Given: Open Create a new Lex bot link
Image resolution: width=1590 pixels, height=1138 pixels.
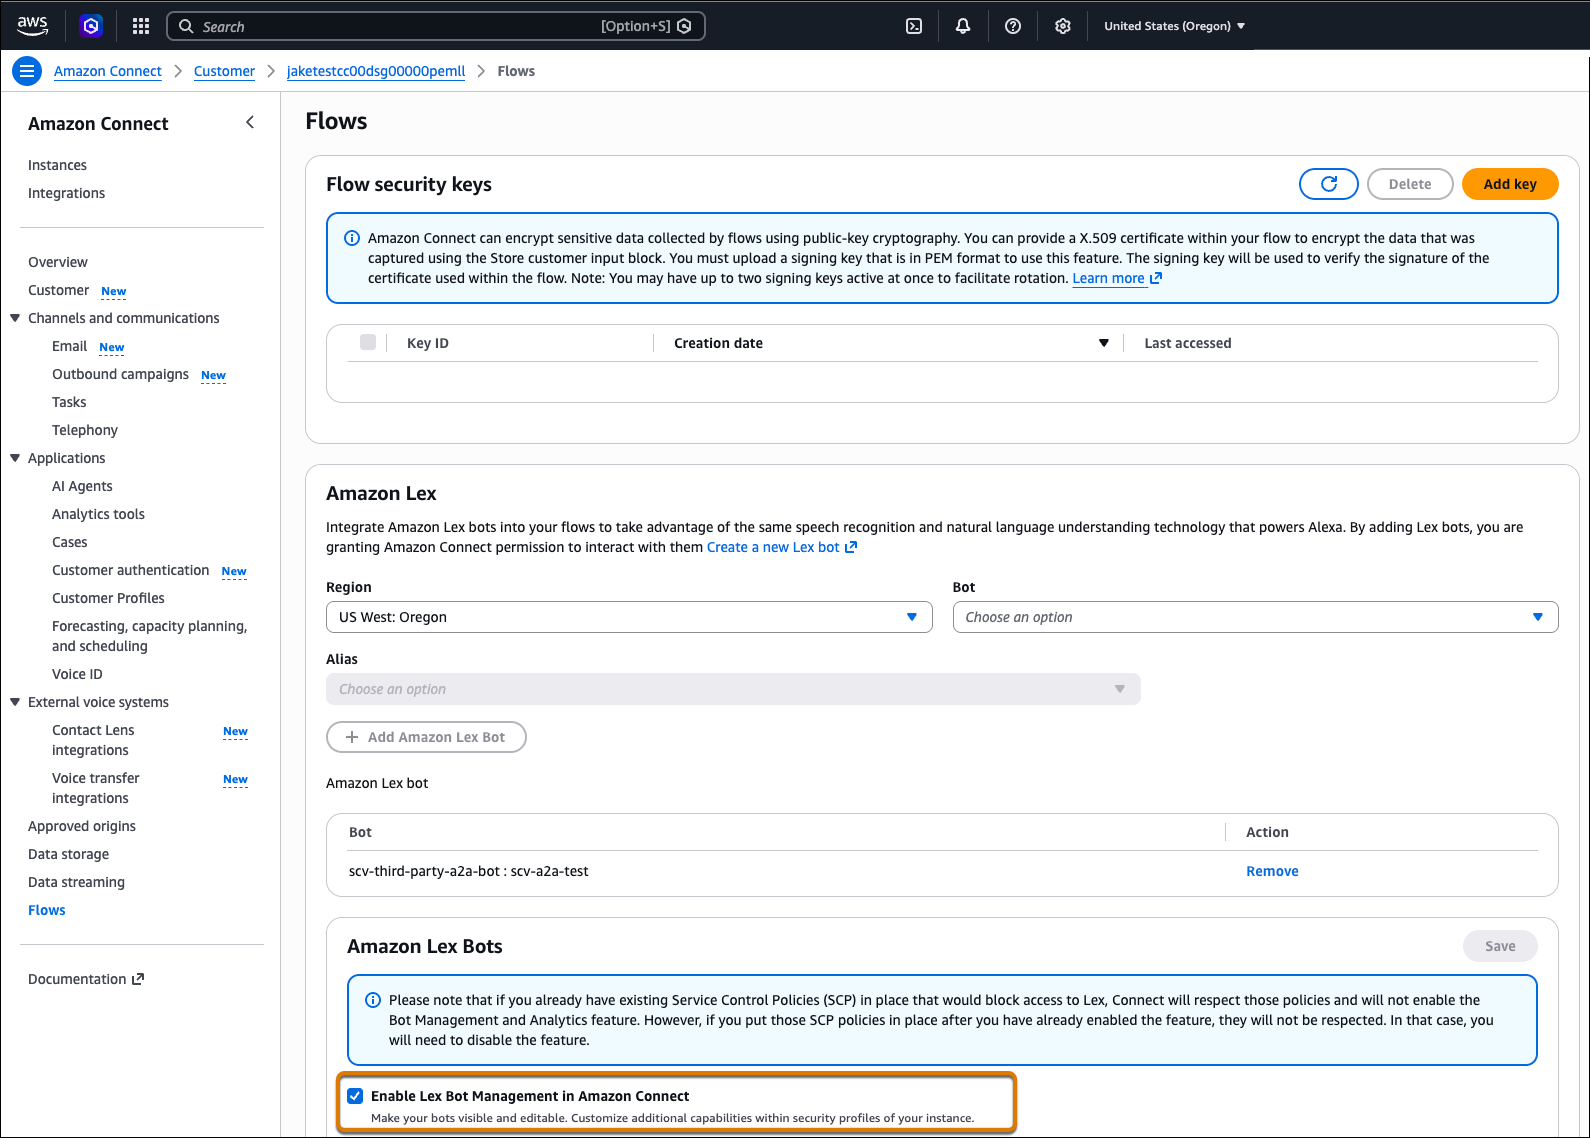Looking at the screenshot, I should tap(781, 547).
